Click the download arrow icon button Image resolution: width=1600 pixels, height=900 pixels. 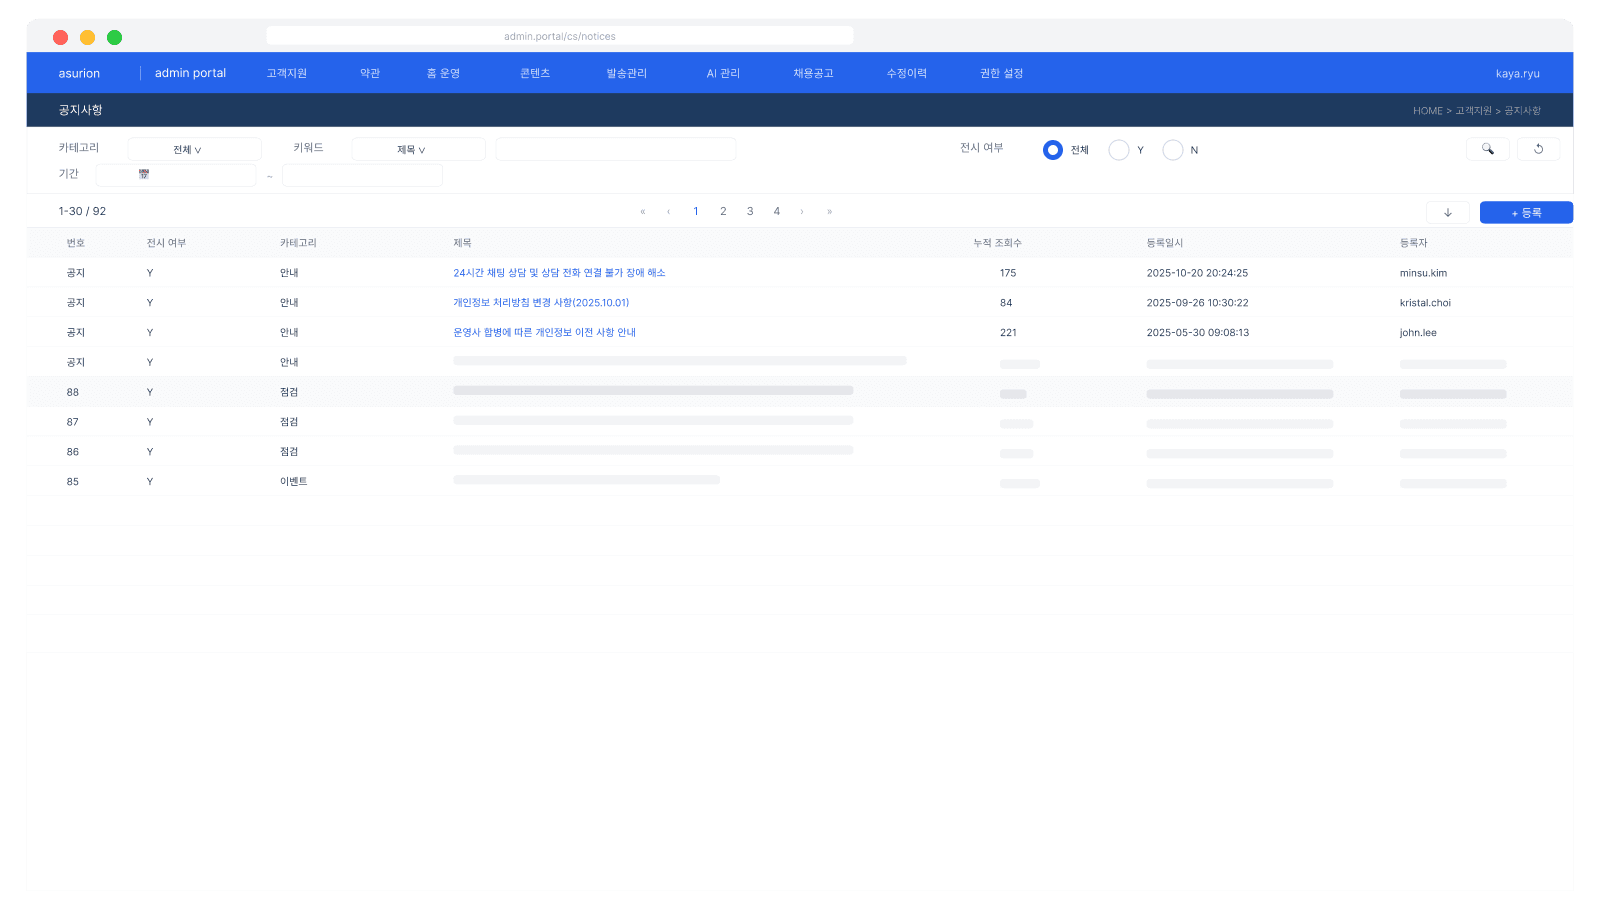pyautogui.click(x=1447, y=212)
